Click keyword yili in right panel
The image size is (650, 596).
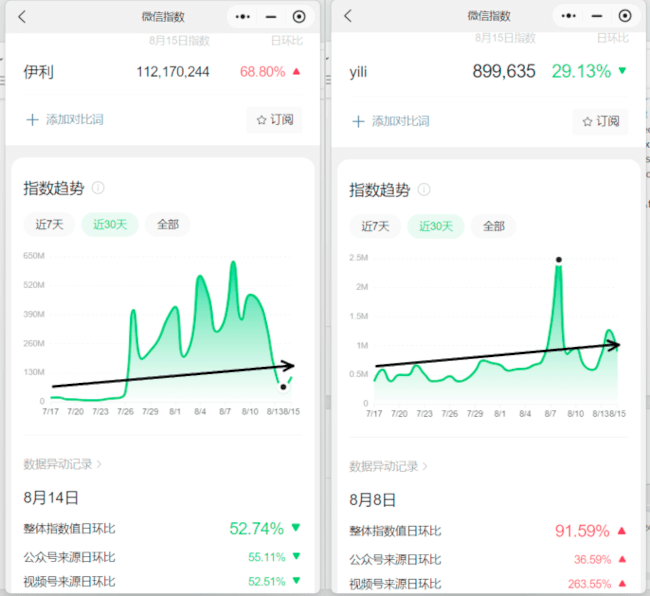358,72
